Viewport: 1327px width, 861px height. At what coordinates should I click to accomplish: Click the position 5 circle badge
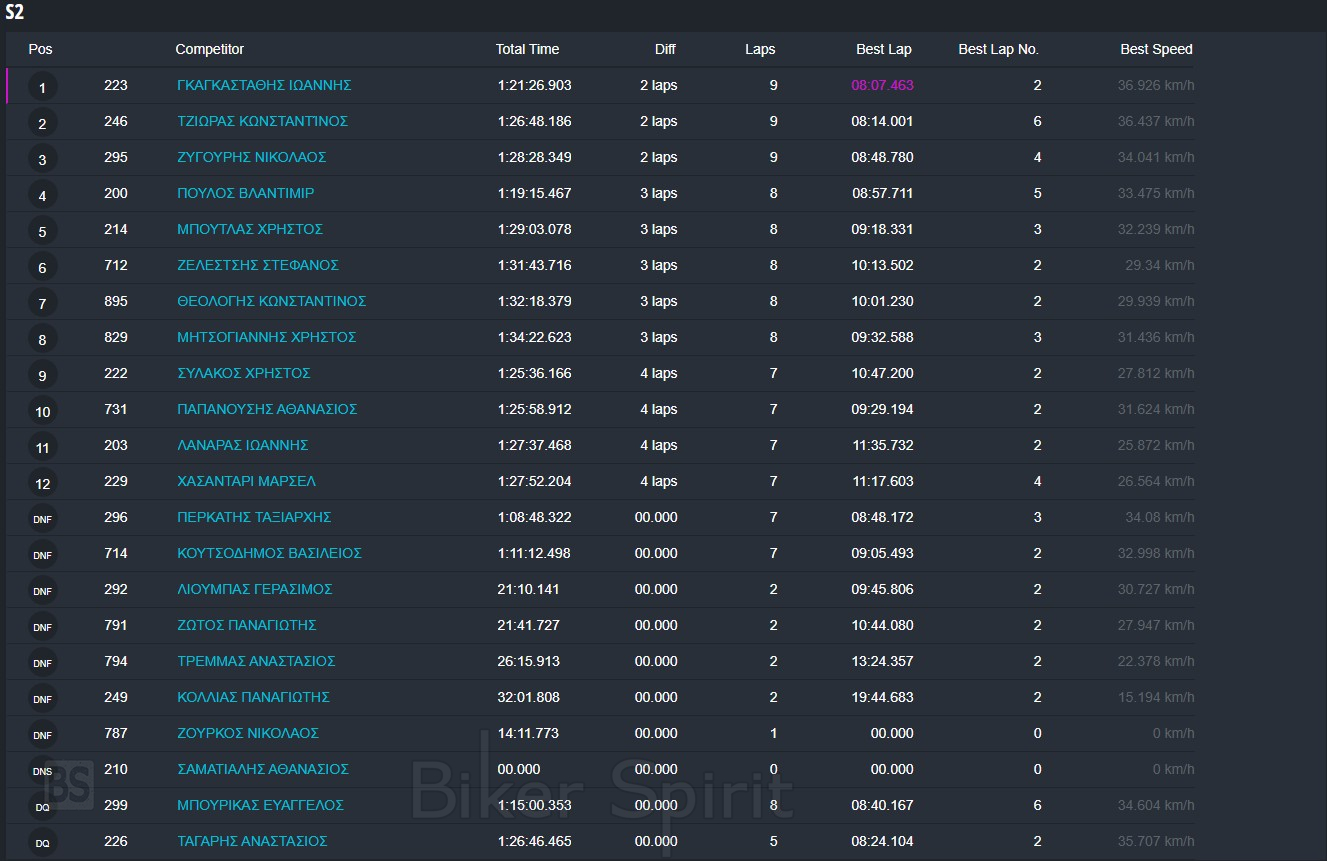pyautogui.click(x=42, y=231)
